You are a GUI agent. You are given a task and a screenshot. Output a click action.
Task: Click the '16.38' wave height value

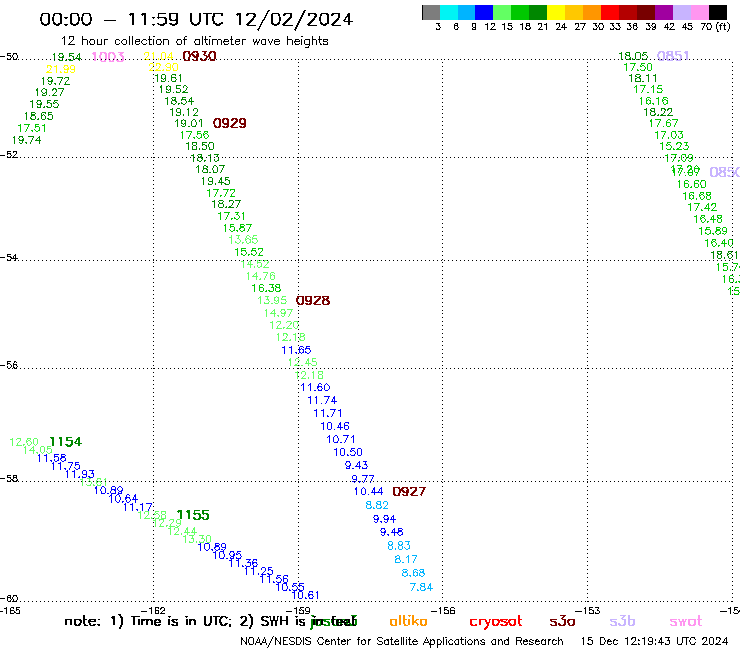[266, 288]
